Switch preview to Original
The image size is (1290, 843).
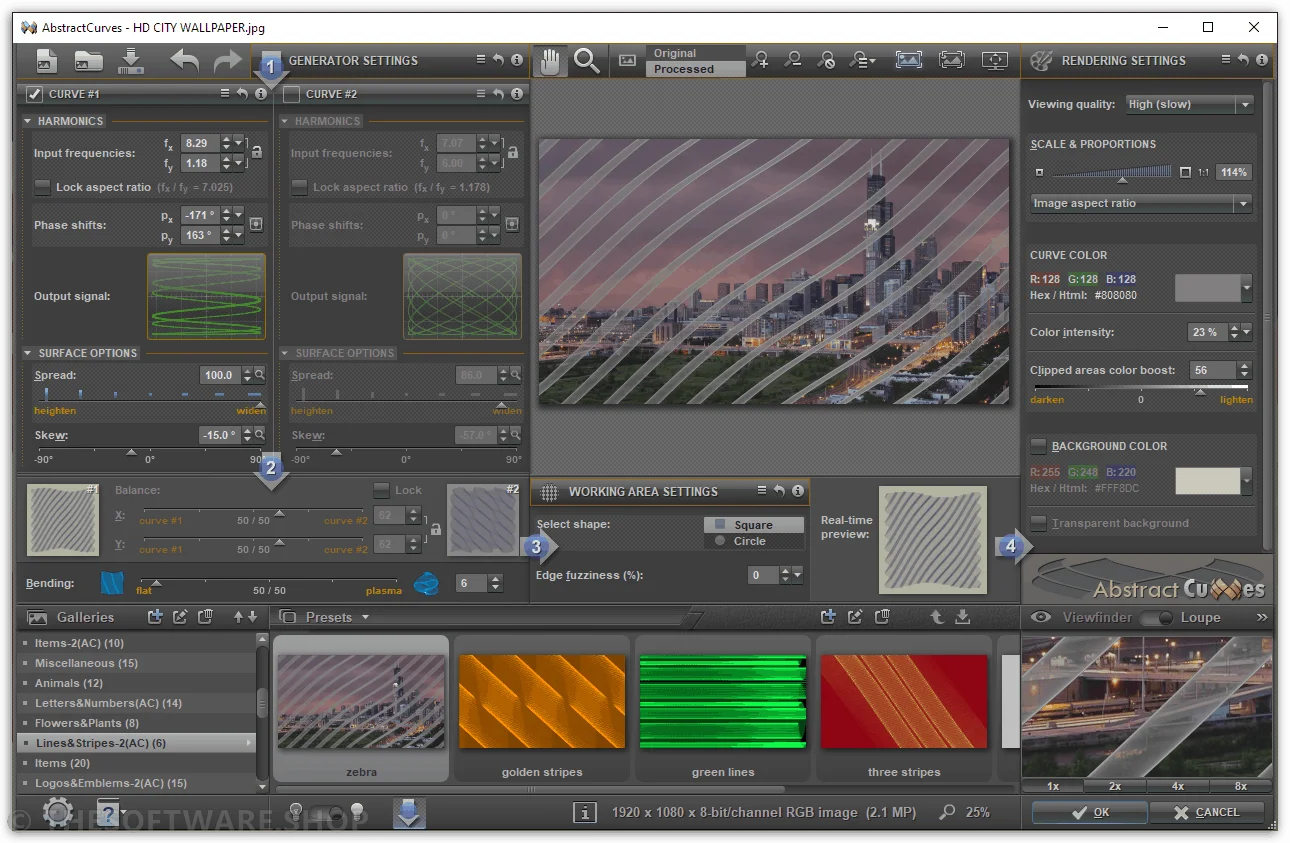[695, 53]
